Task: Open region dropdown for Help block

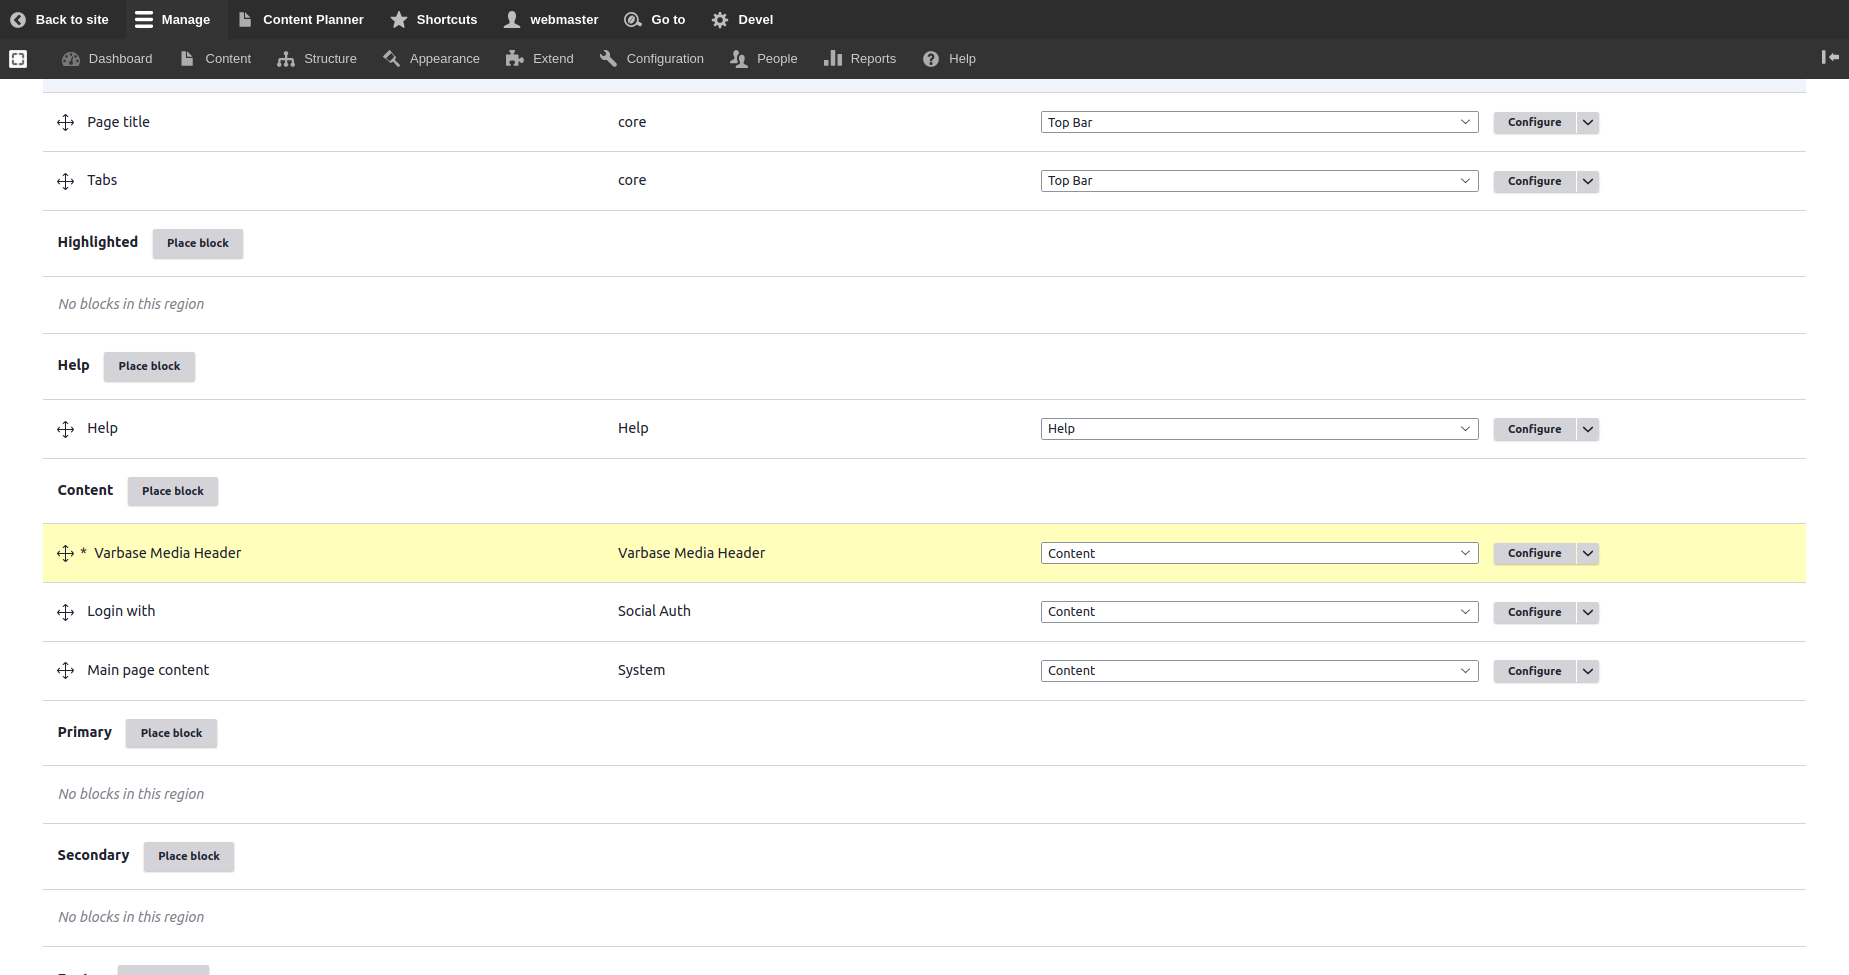Action: [1259, 429]
